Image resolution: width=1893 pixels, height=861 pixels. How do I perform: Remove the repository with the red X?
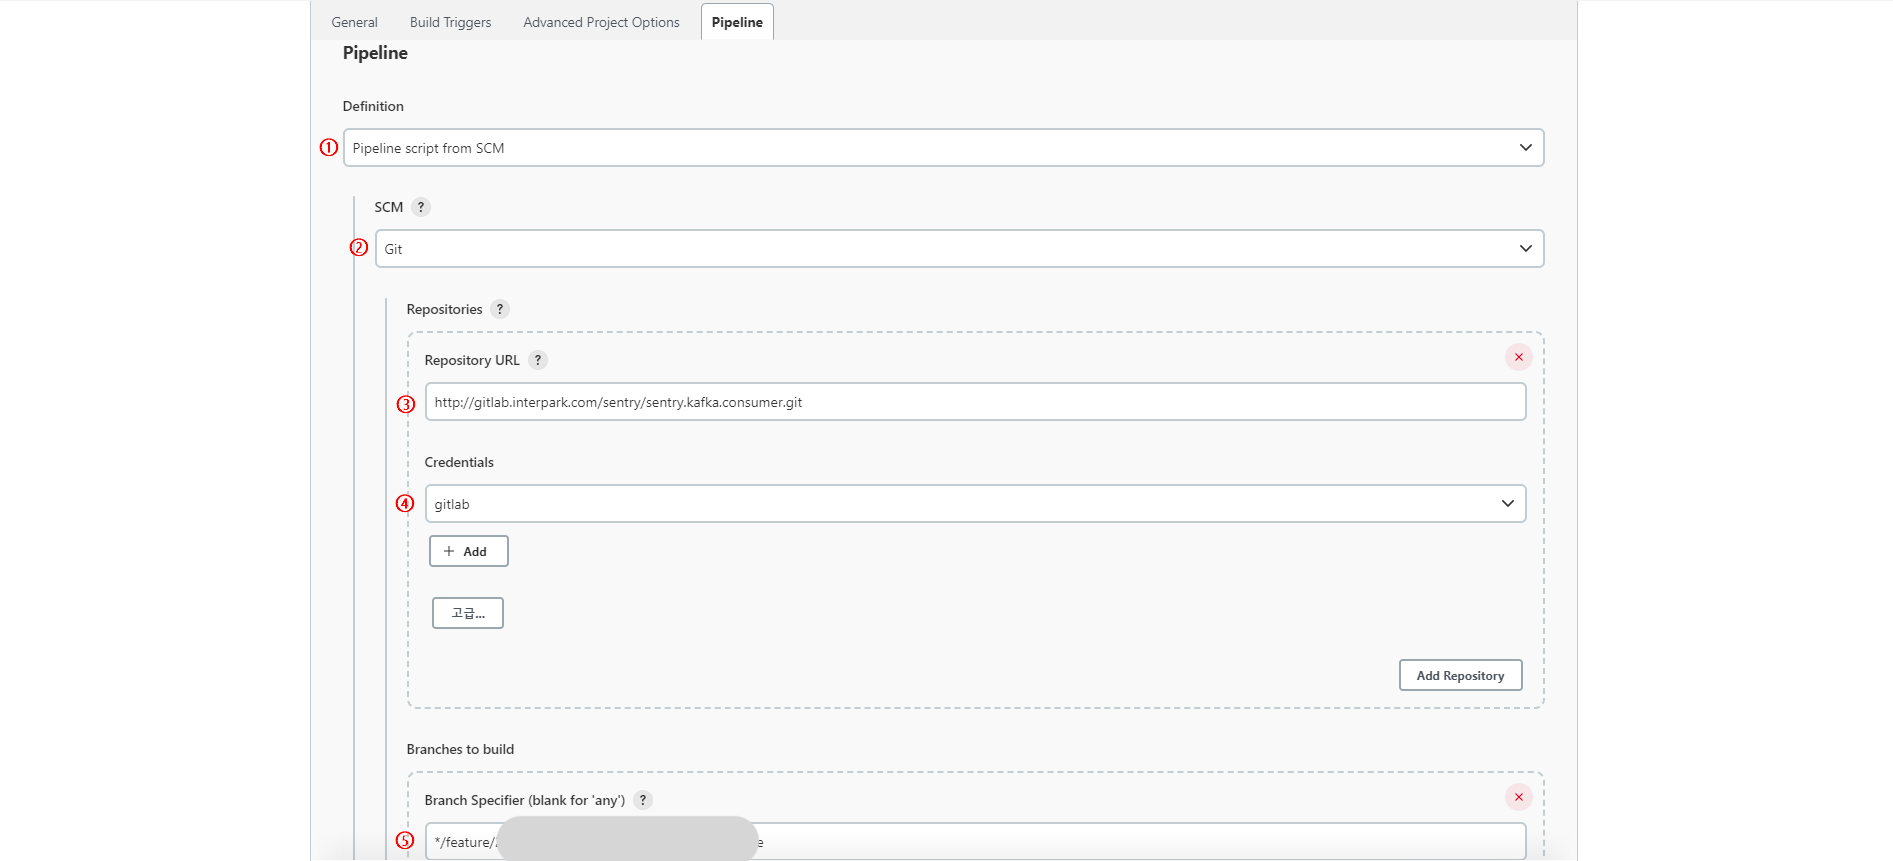coord(1518,357)
